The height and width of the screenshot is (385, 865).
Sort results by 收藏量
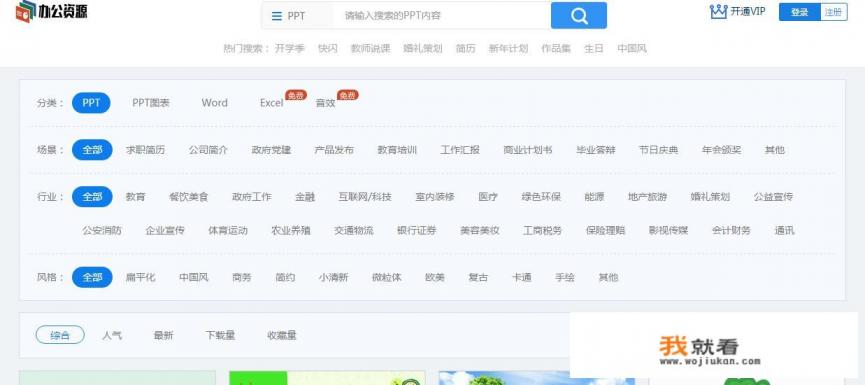tap(282, 335)
